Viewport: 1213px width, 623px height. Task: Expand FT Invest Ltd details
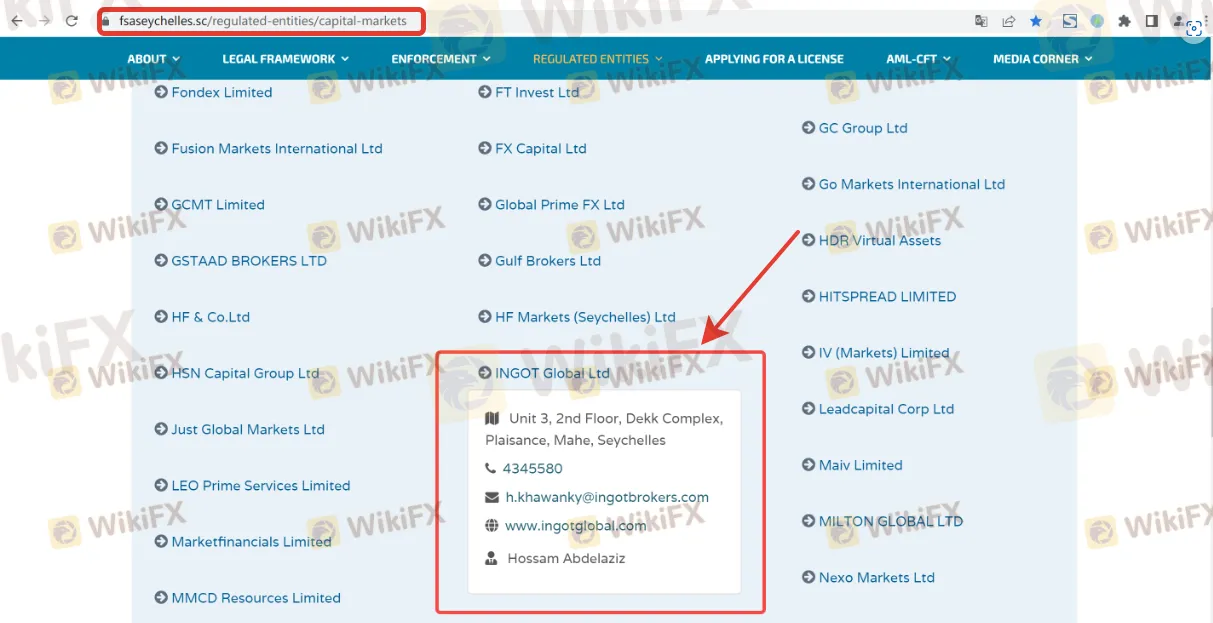537,92
